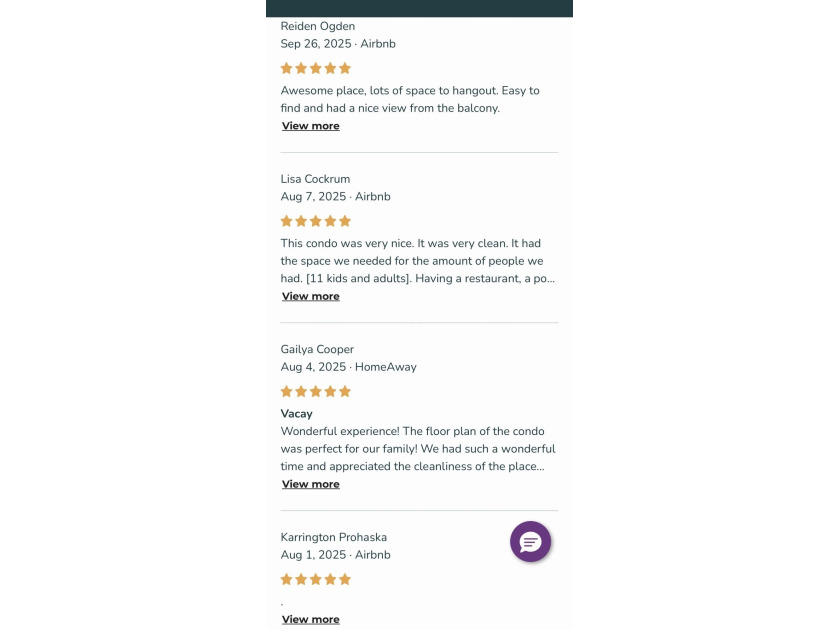Screen dimensions: 840x630
Task: Click the Aug 4, 2025 HomeAway source line
Action: tap(348, 367)
